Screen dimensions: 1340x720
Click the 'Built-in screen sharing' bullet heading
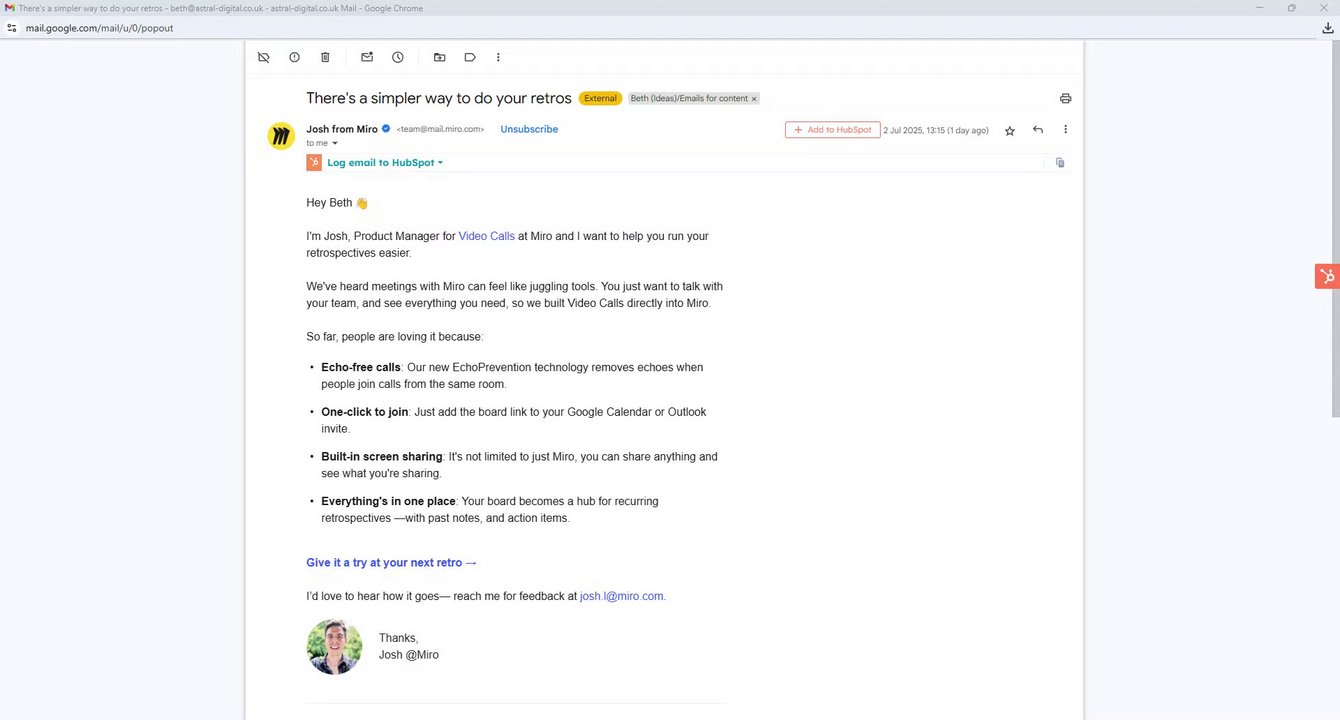(382, 457)
